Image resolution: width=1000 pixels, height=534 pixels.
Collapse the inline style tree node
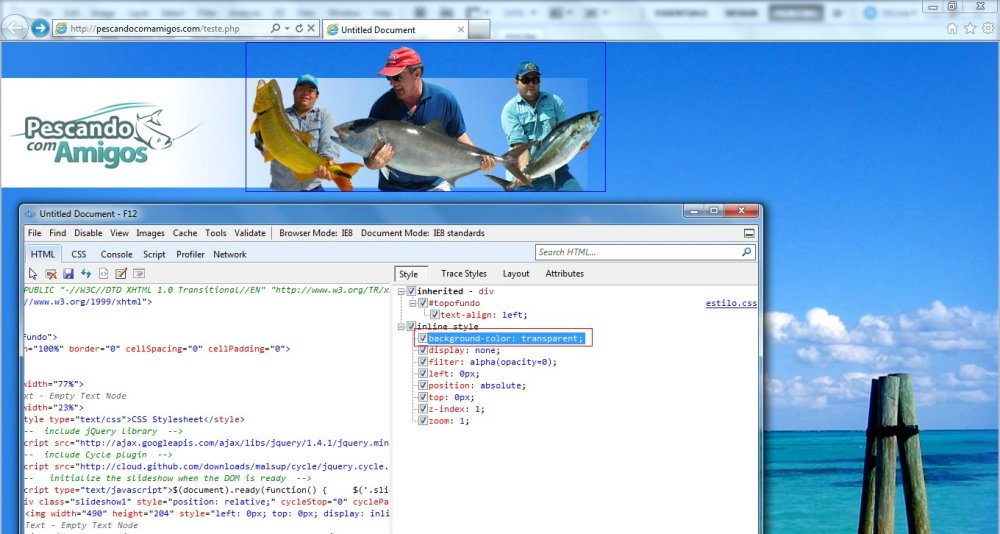pos(400,326)
